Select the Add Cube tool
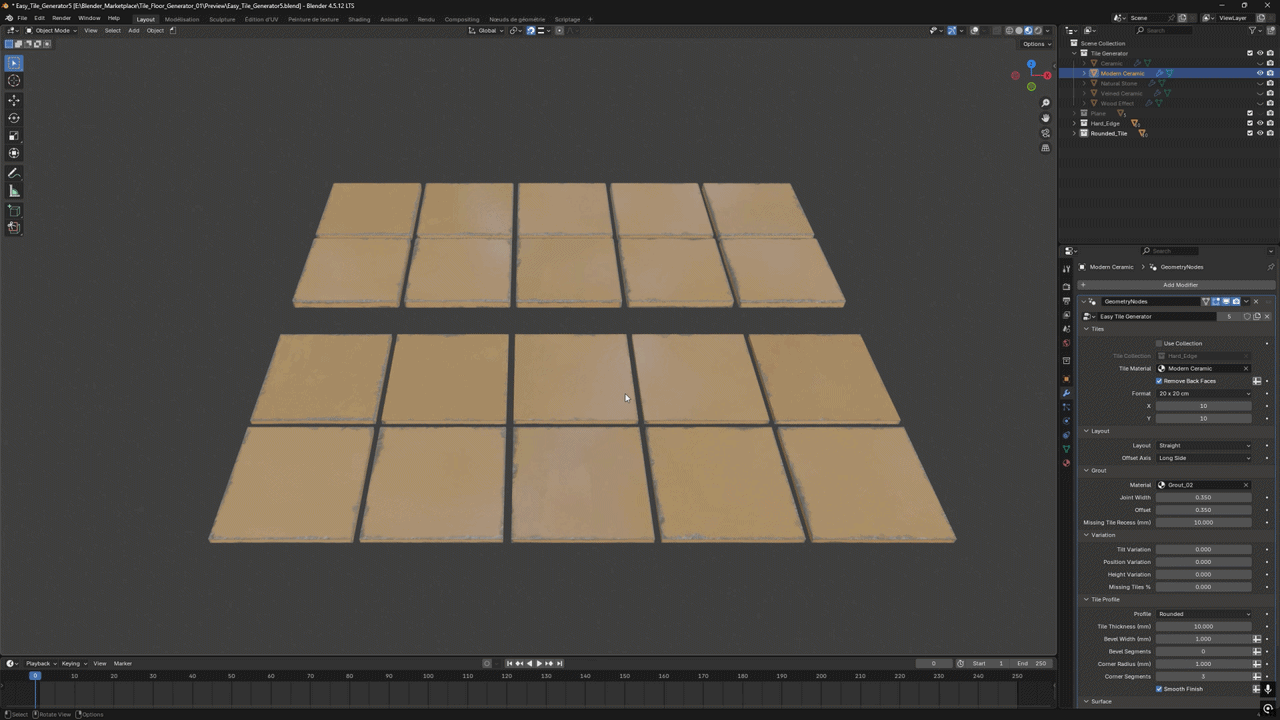This screenshot has width=1280, height=720. pyautogui.click(x=14, y=211)
